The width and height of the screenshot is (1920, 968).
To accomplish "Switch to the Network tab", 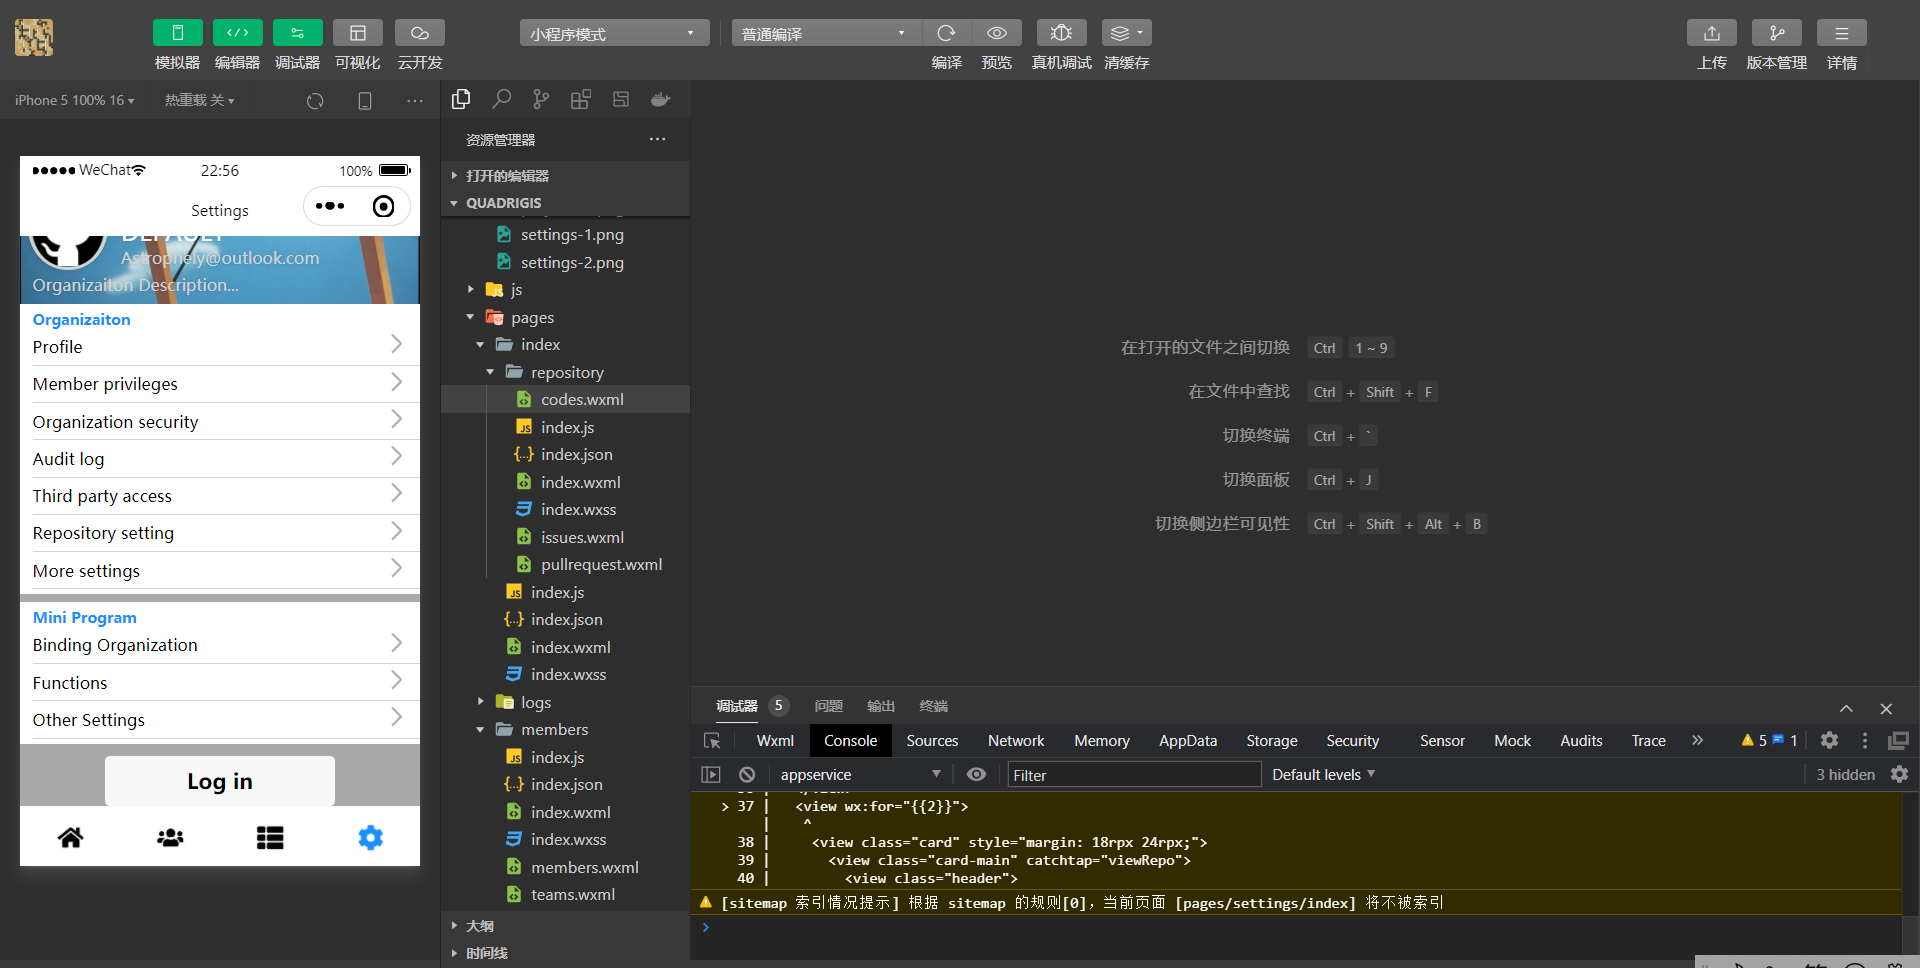I will [x=1015, y=741].
